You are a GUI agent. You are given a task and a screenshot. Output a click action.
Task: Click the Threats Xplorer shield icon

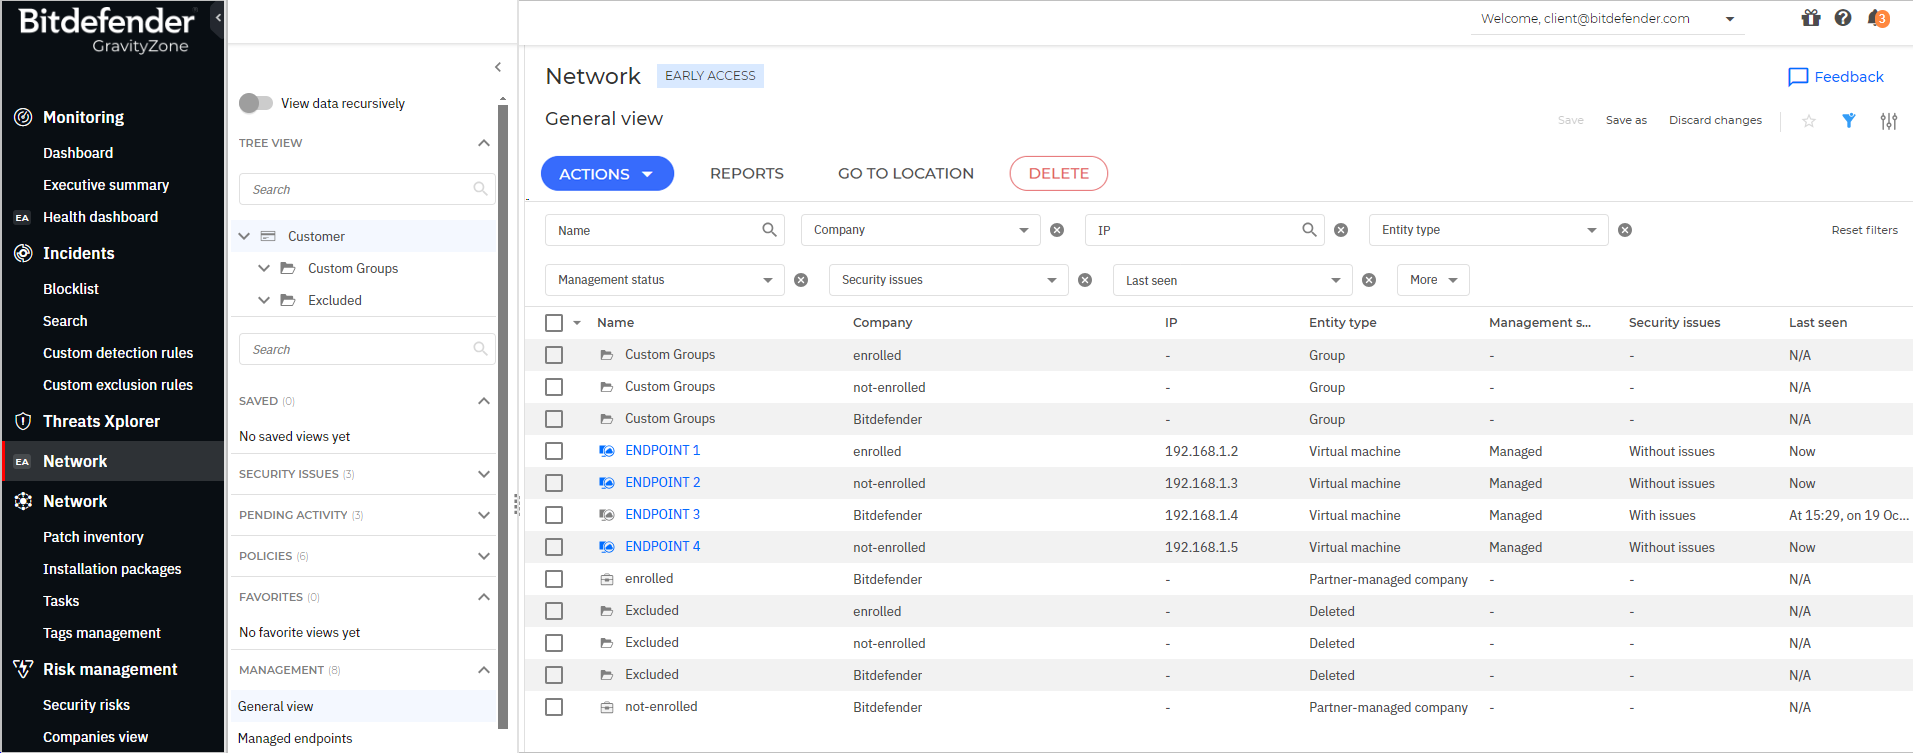click(x=23, y=421)
